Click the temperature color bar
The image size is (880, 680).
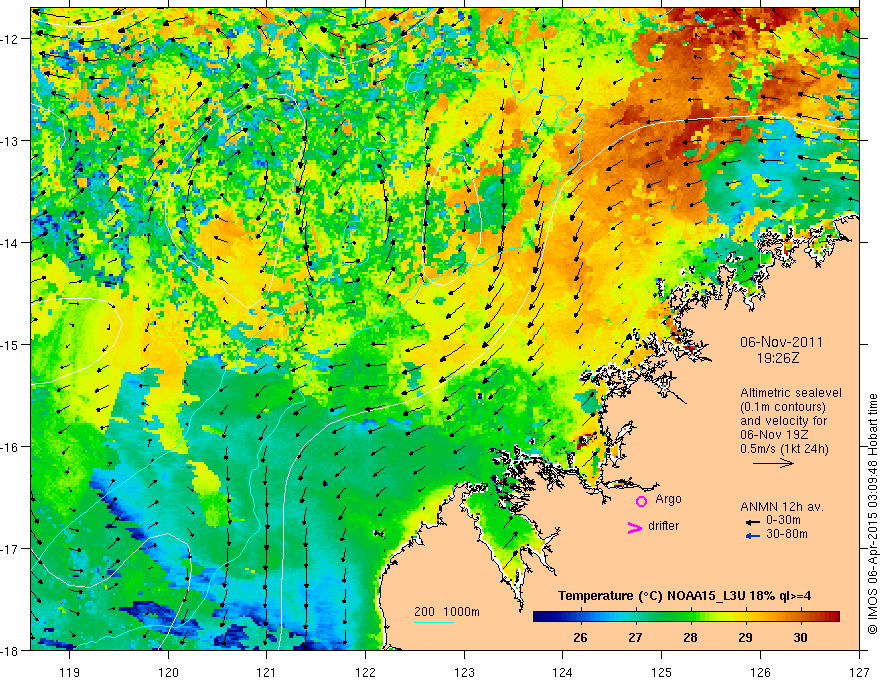coord(686,617)
